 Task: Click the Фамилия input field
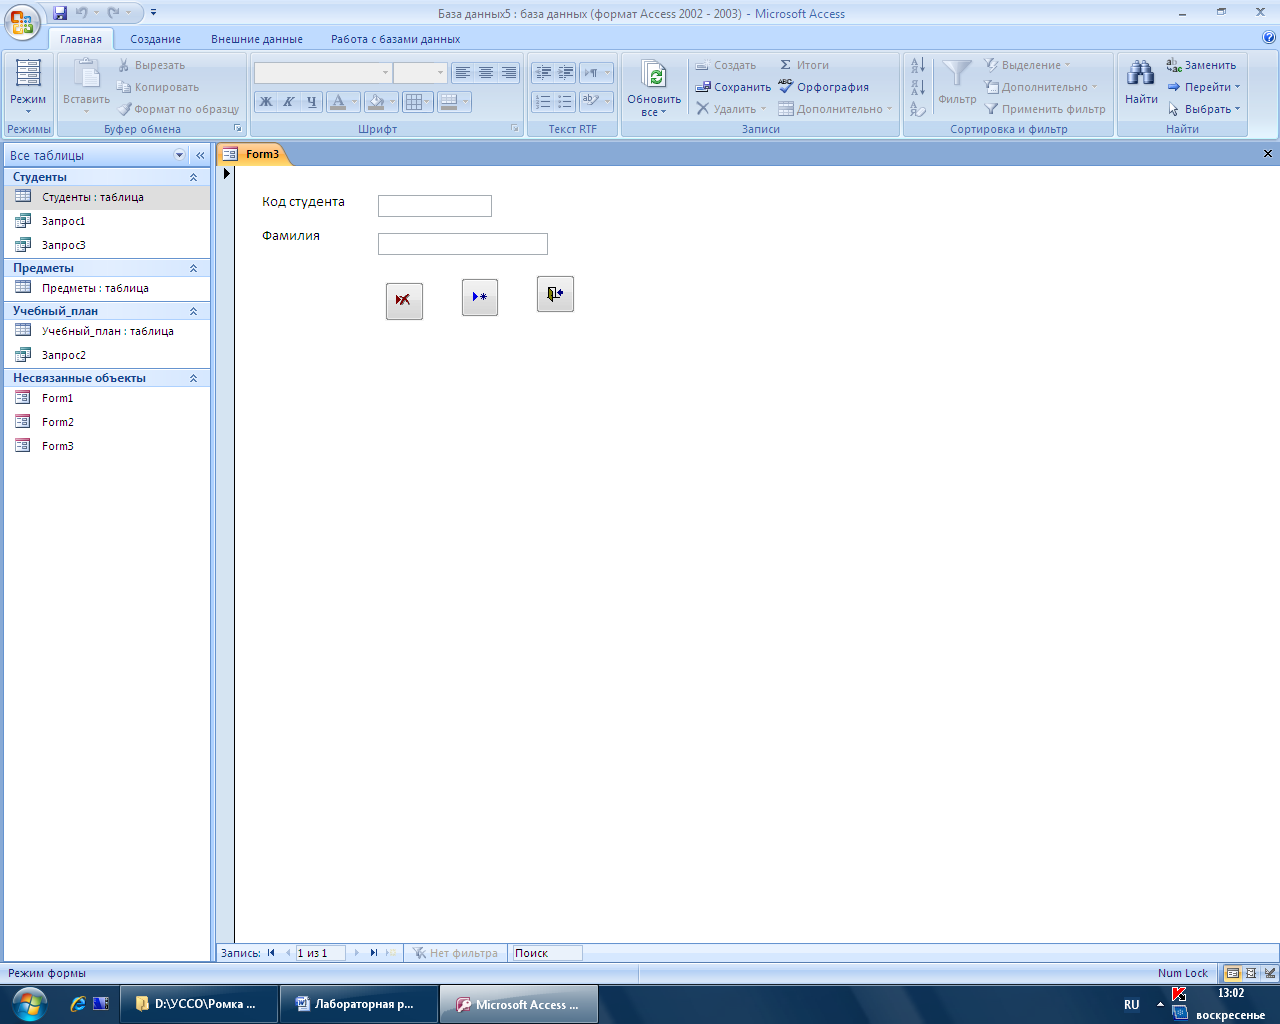point(463,244)
